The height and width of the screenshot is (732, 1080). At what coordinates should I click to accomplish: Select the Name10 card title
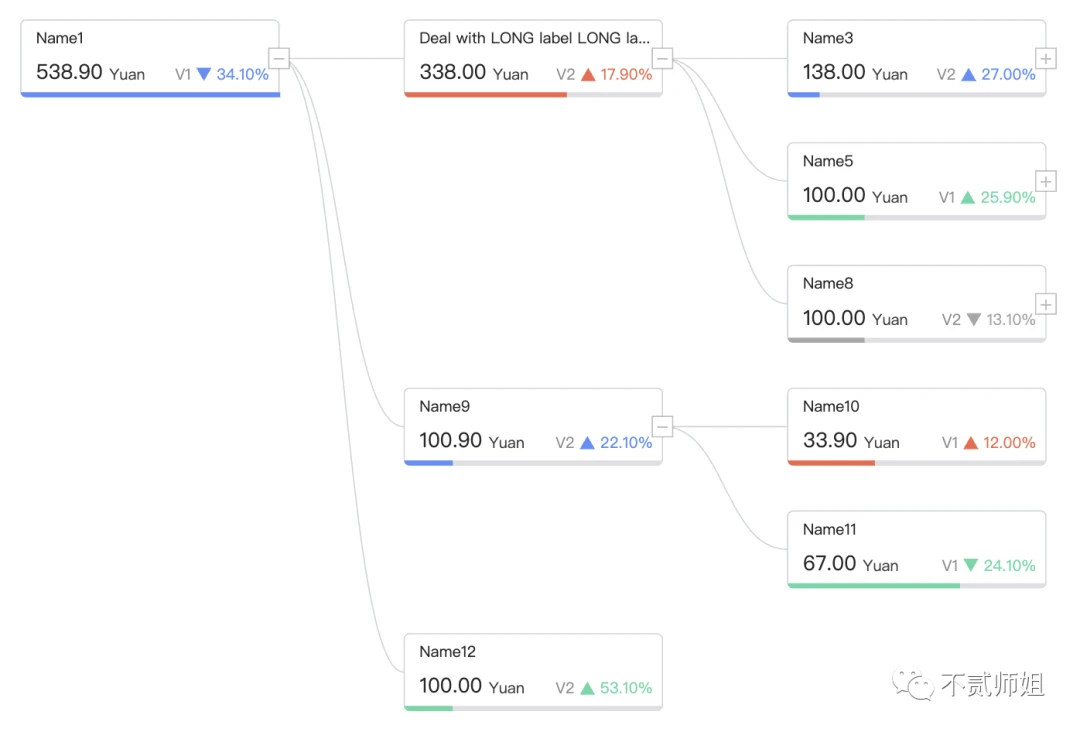click(x=831, y=406)
